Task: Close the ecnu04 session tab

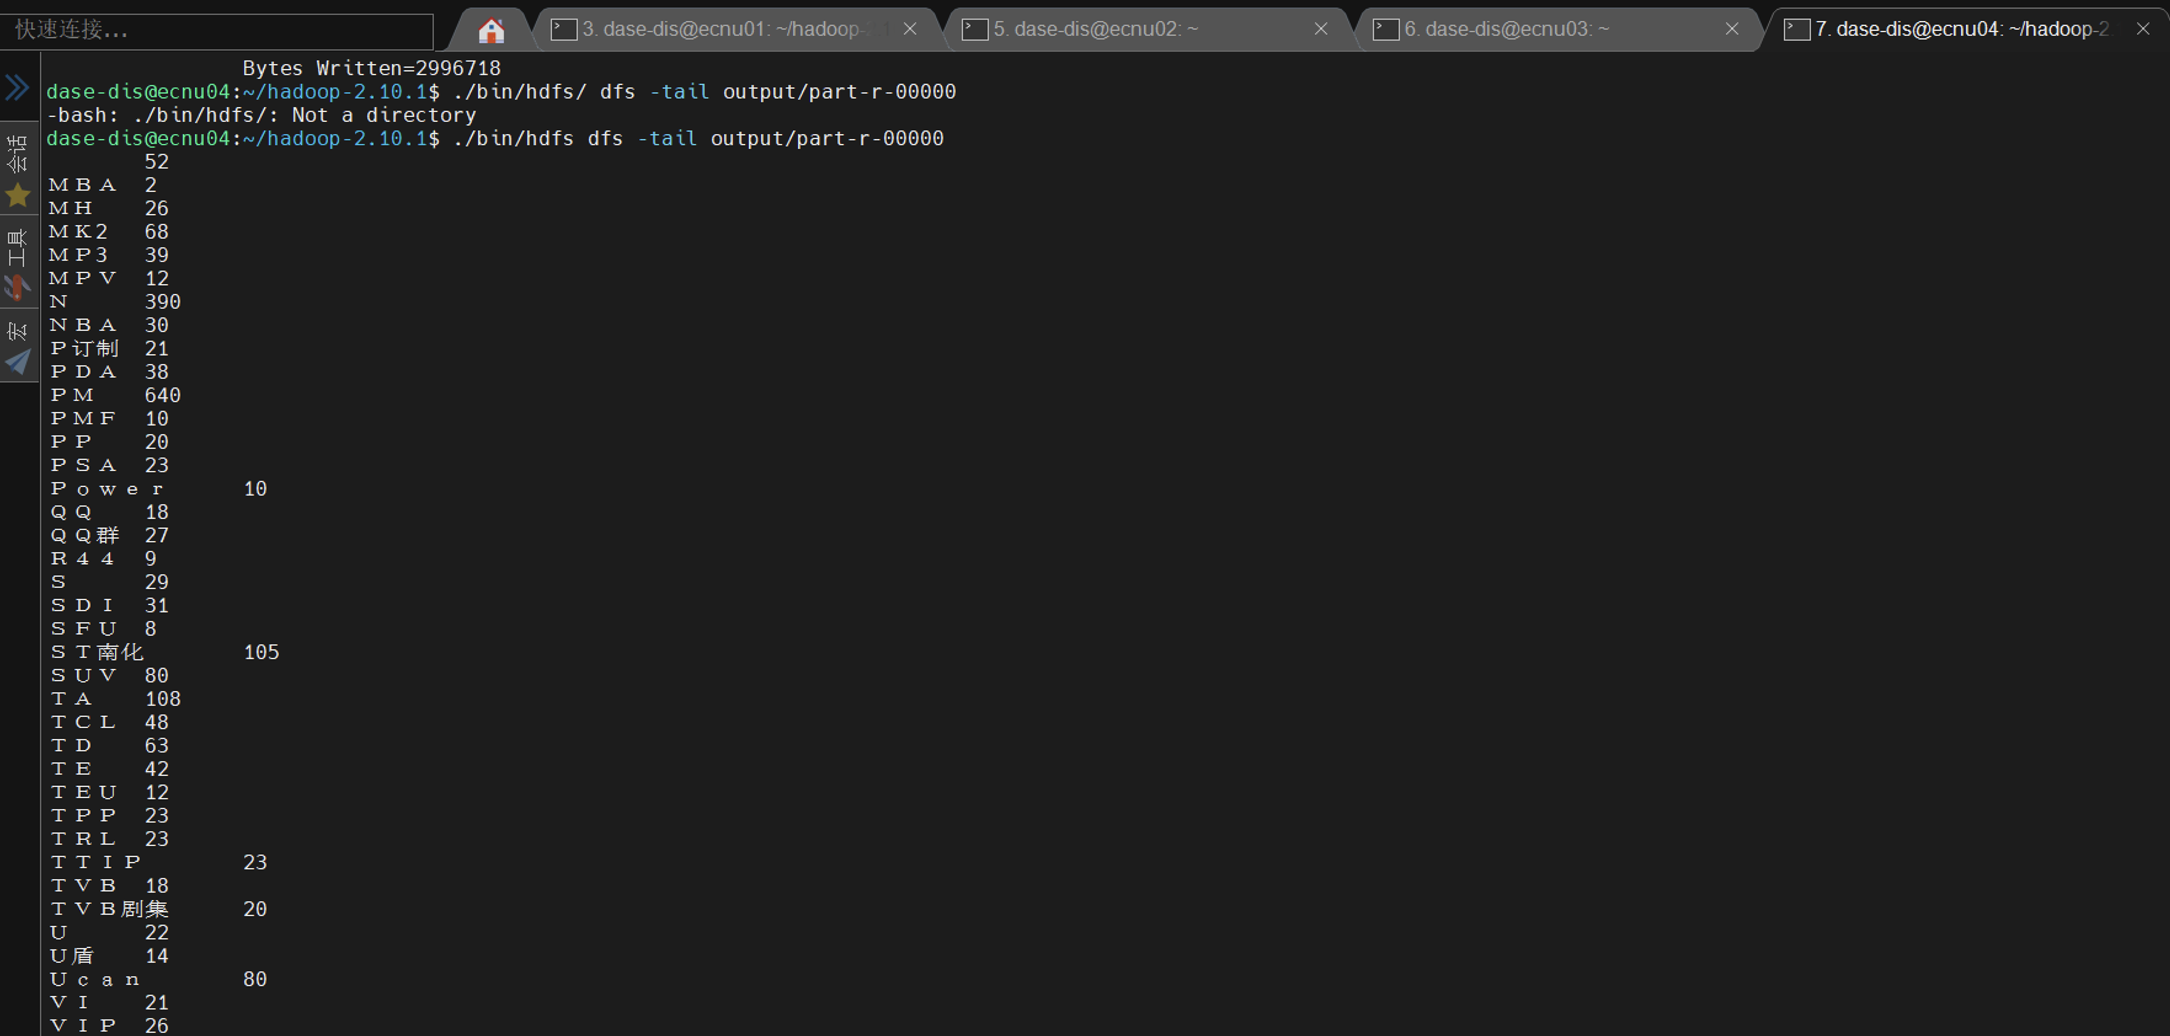Action: 2143,29
